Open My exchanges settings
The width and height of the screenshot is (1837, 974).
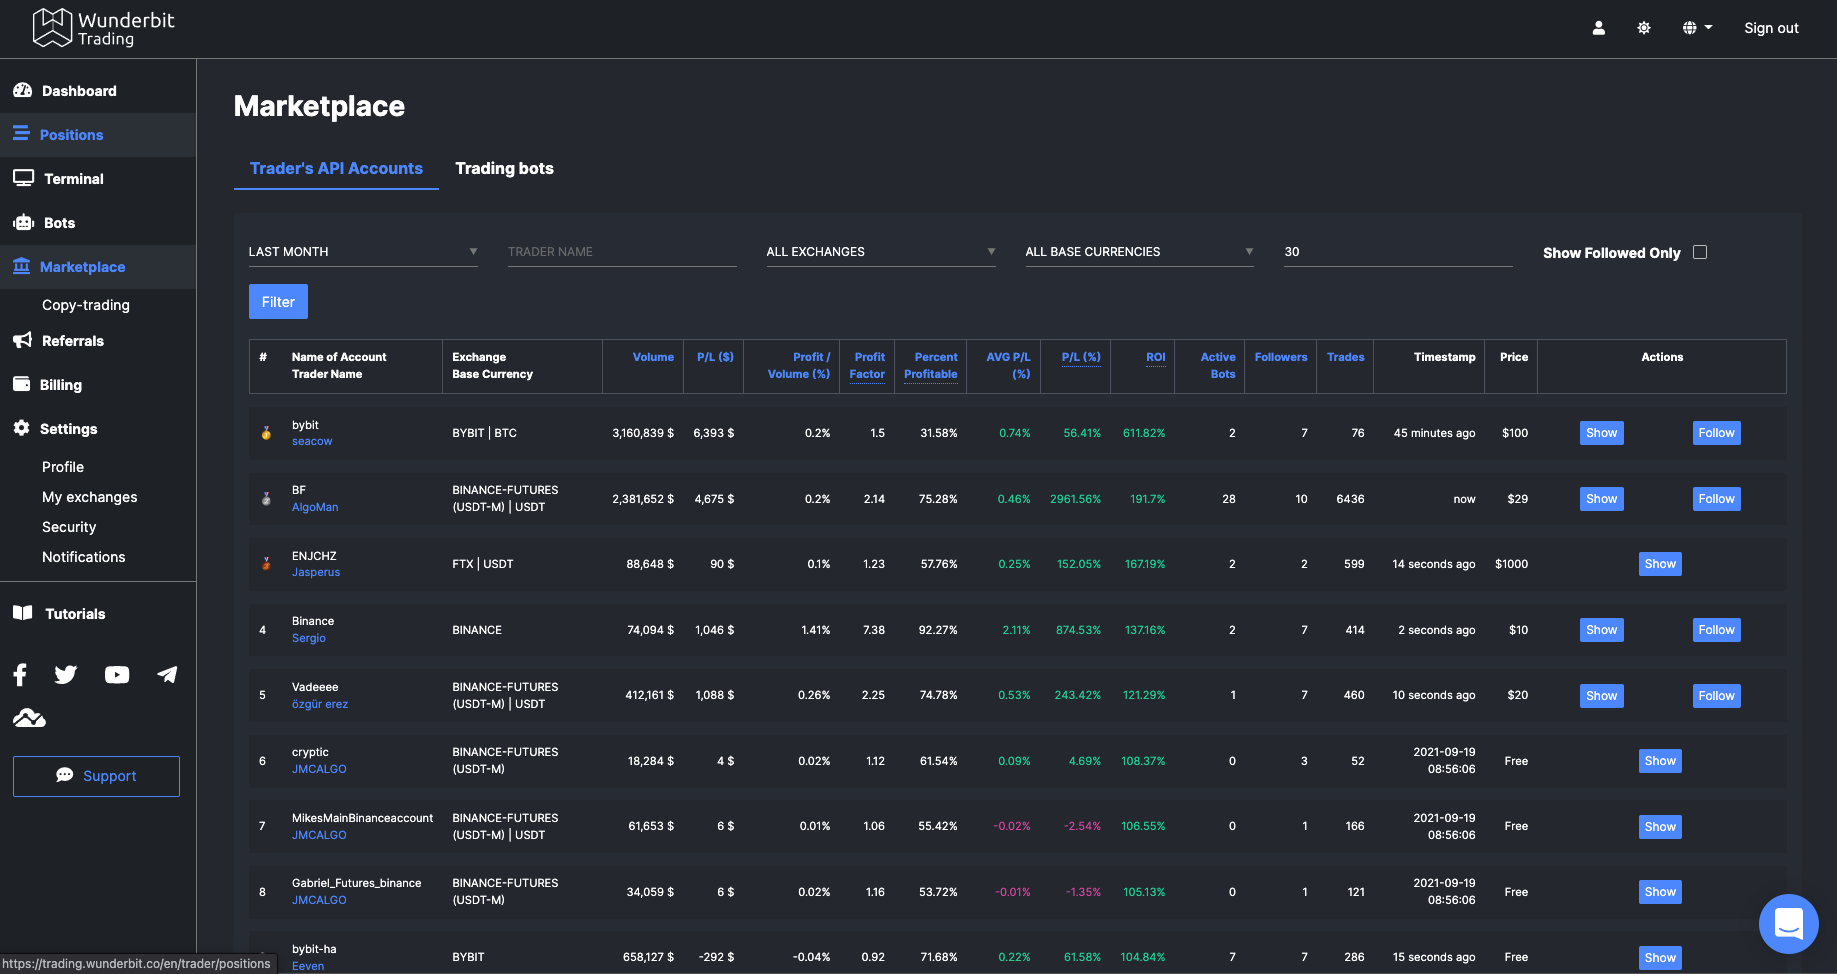90,497
